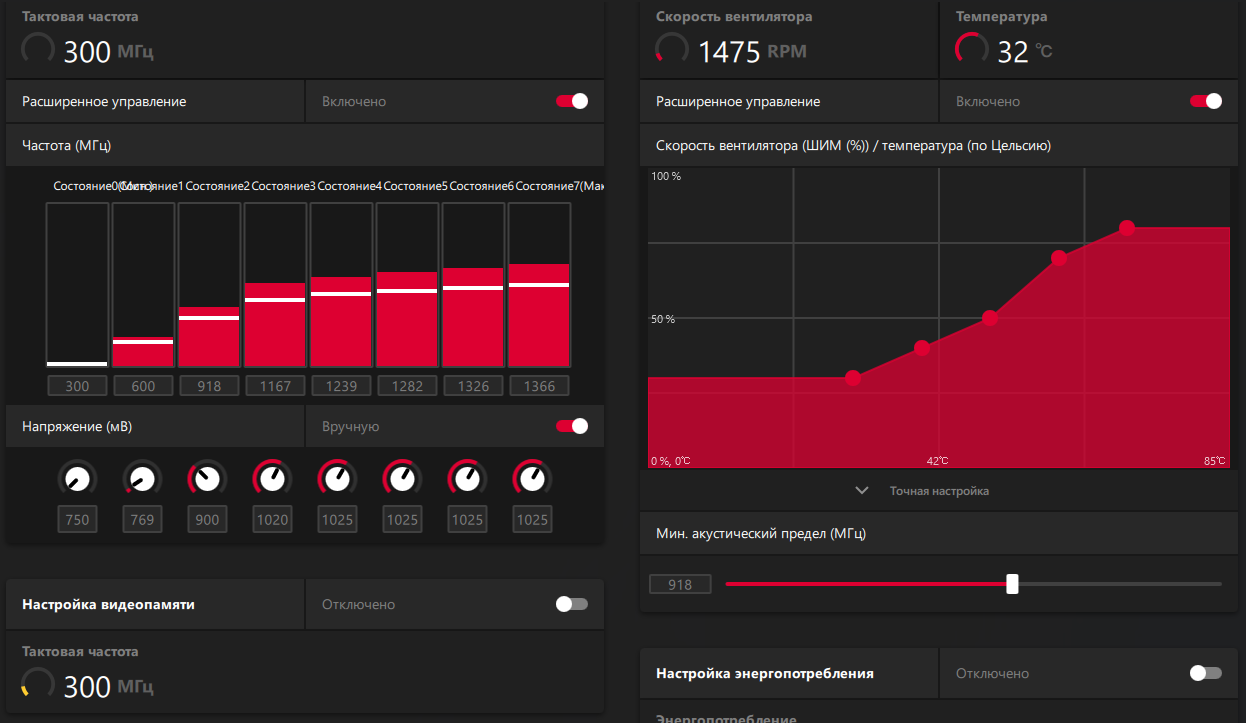Click the 750 mV voltage dial

[x=76, y=479]
